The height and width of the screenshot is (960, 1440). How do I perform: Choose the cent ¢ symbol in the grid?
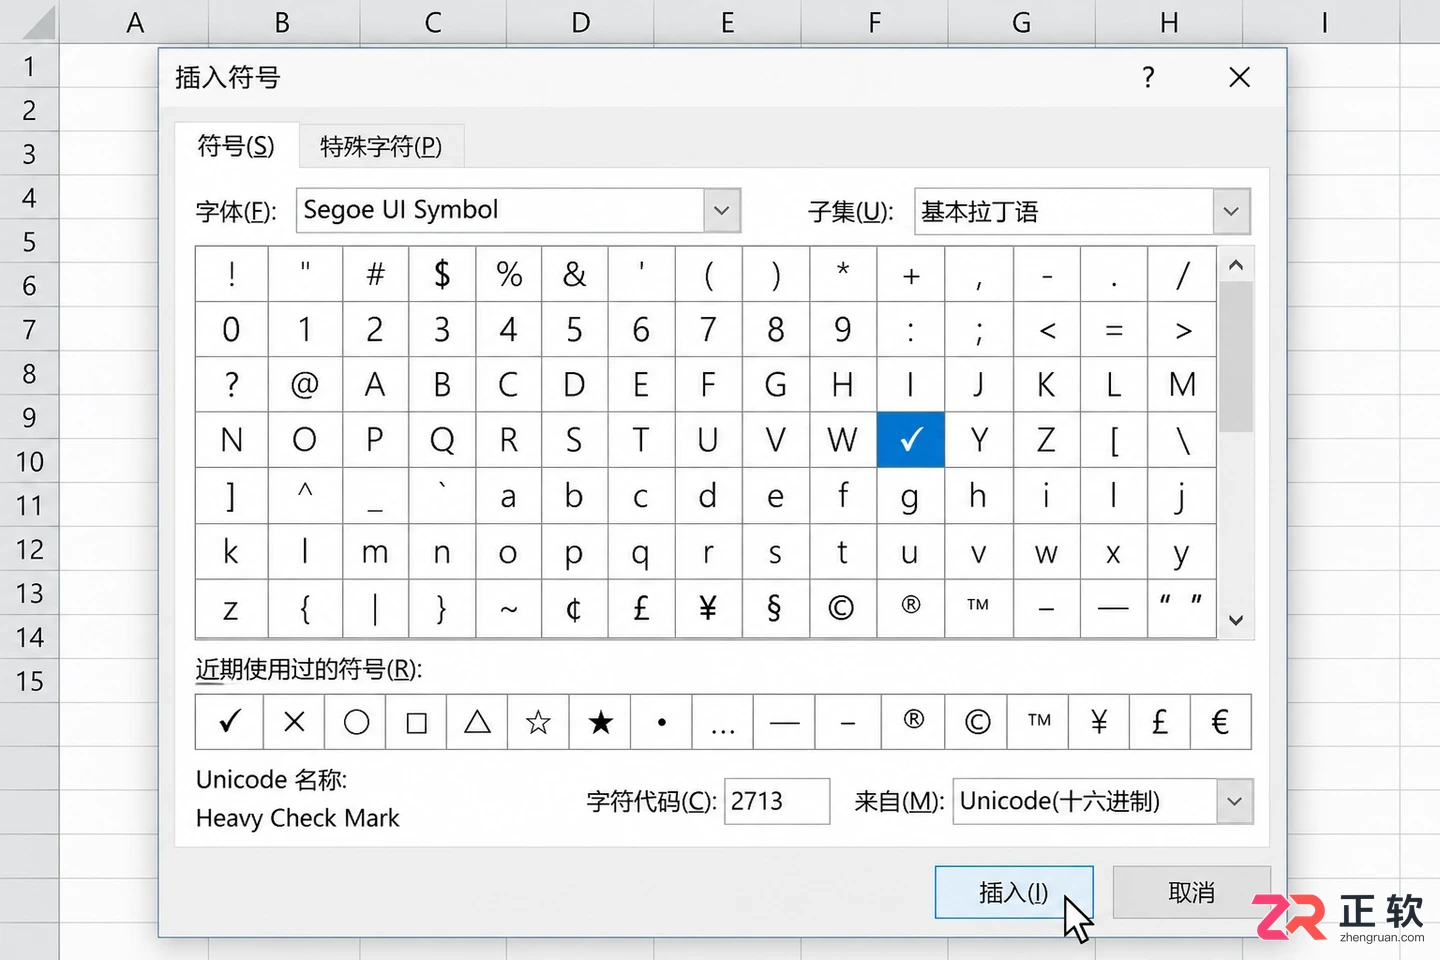tap(574, 607)
